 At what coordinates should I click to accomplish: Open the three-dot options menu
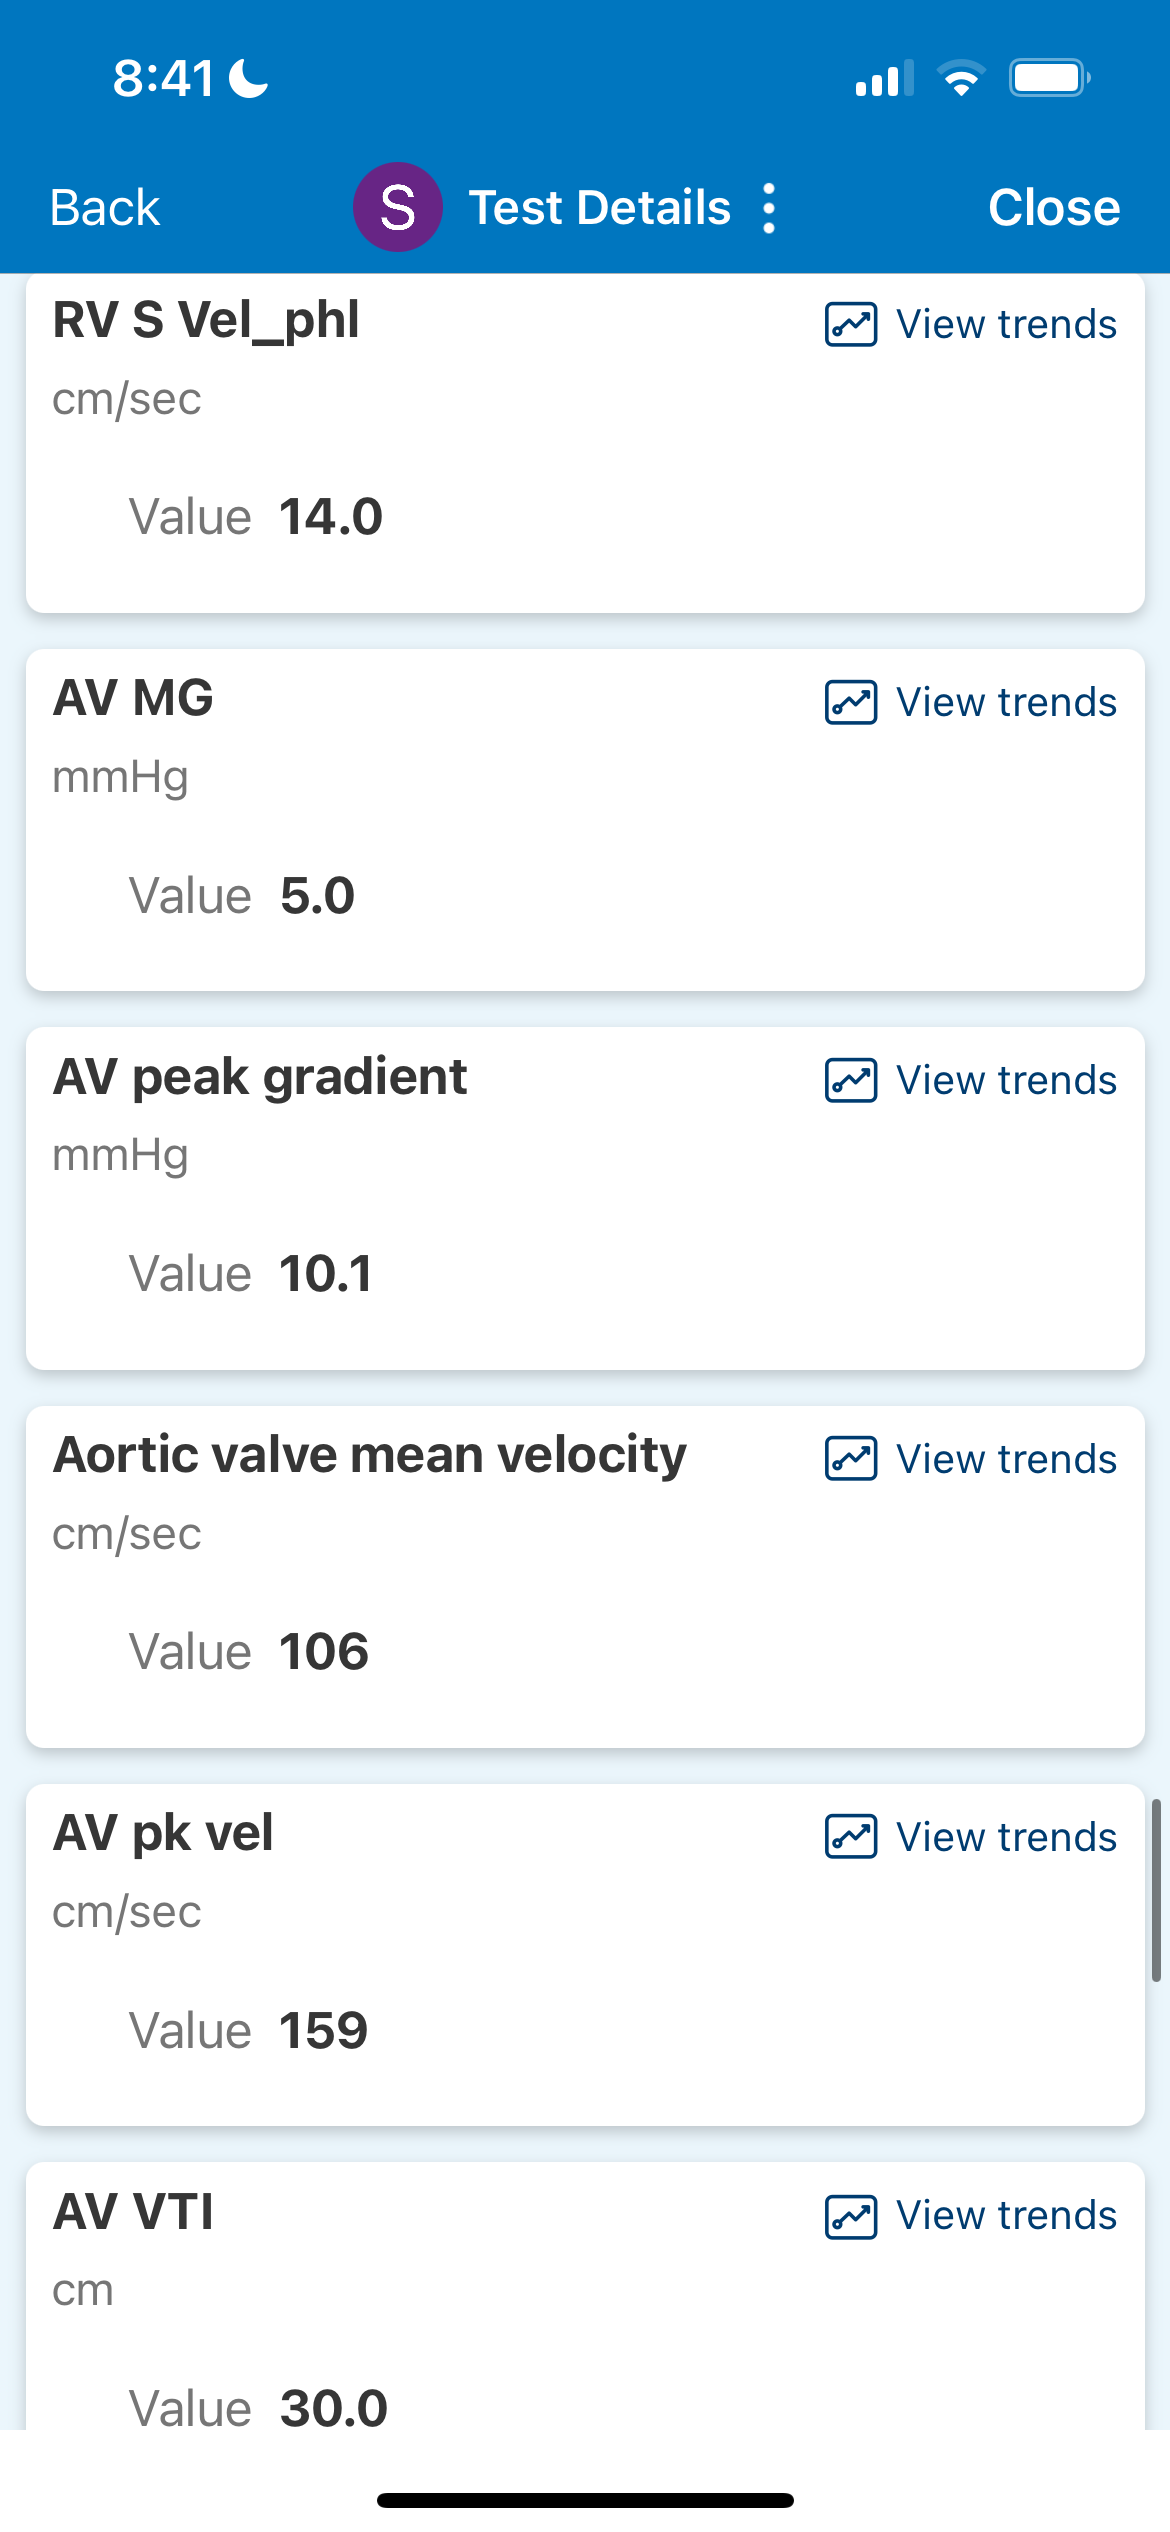coord(769,208)
